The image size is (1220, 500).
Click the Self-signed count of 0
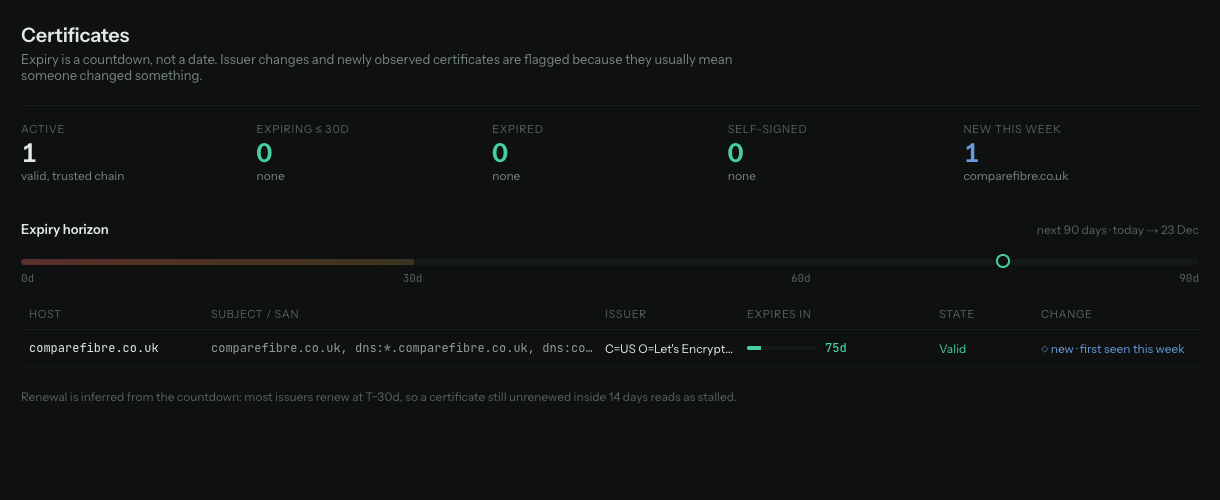(x=736, y=153)
